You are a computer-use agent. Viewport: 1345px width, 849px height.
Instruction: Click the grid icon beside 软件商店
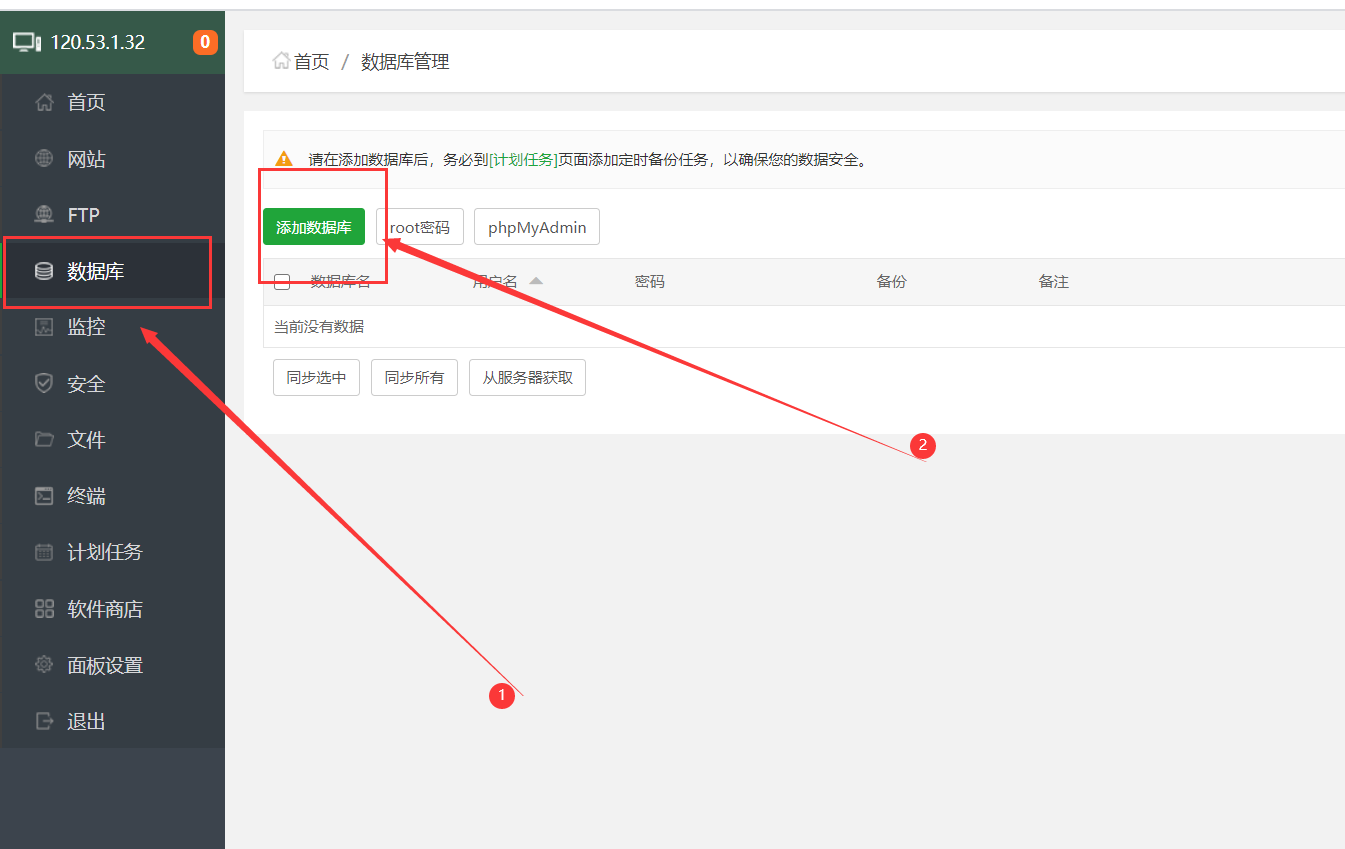[44, 608]
